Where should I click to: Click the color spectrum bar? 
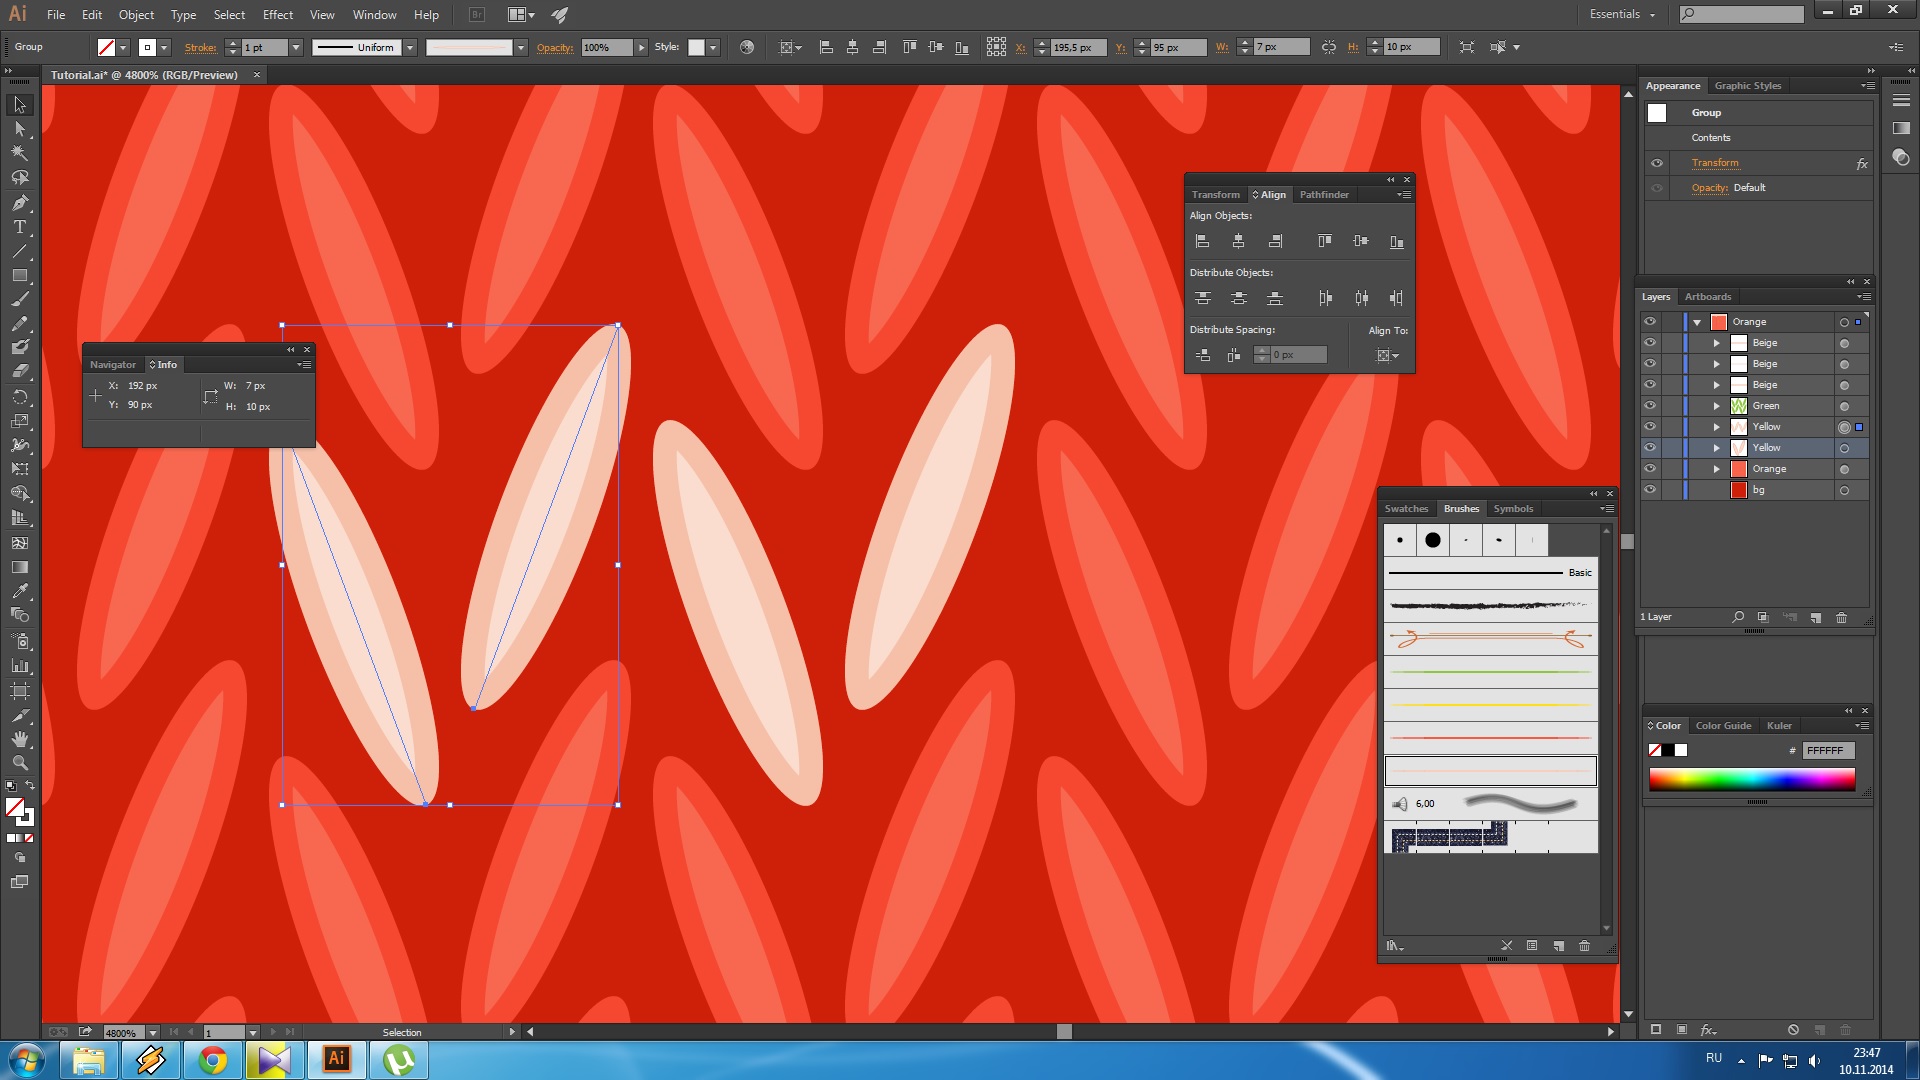pos(1752,780)
